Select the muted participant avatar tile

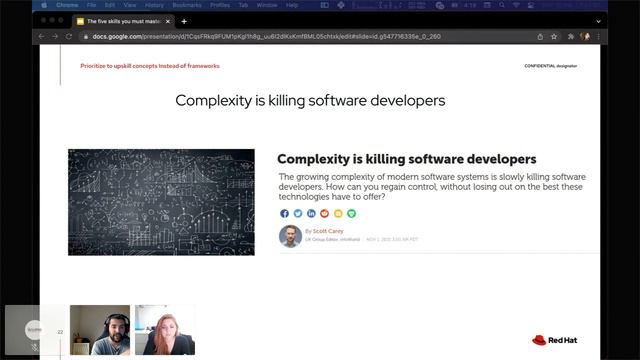(x=35, y=330)
